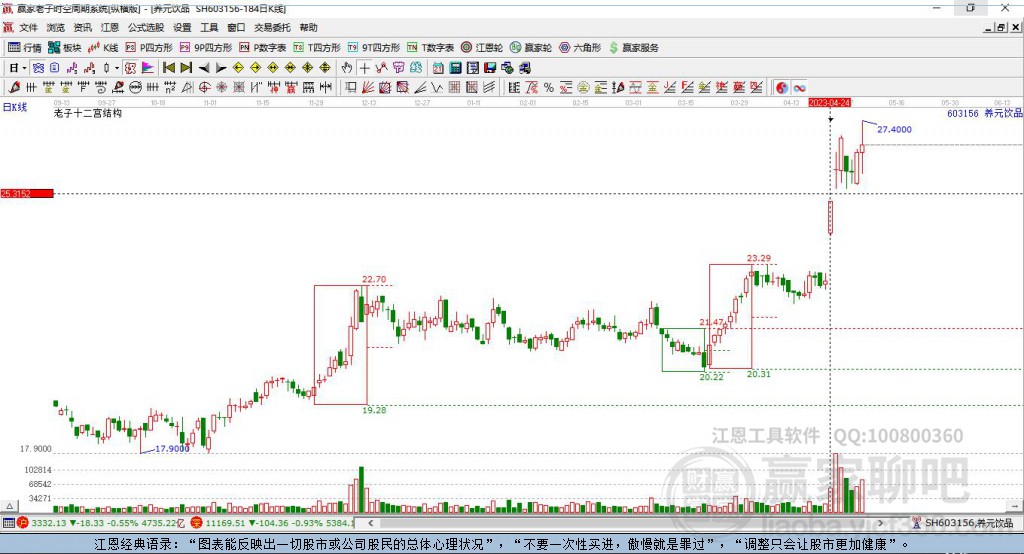Click the volume pane up-arrow expander

(x=9, y=506)
